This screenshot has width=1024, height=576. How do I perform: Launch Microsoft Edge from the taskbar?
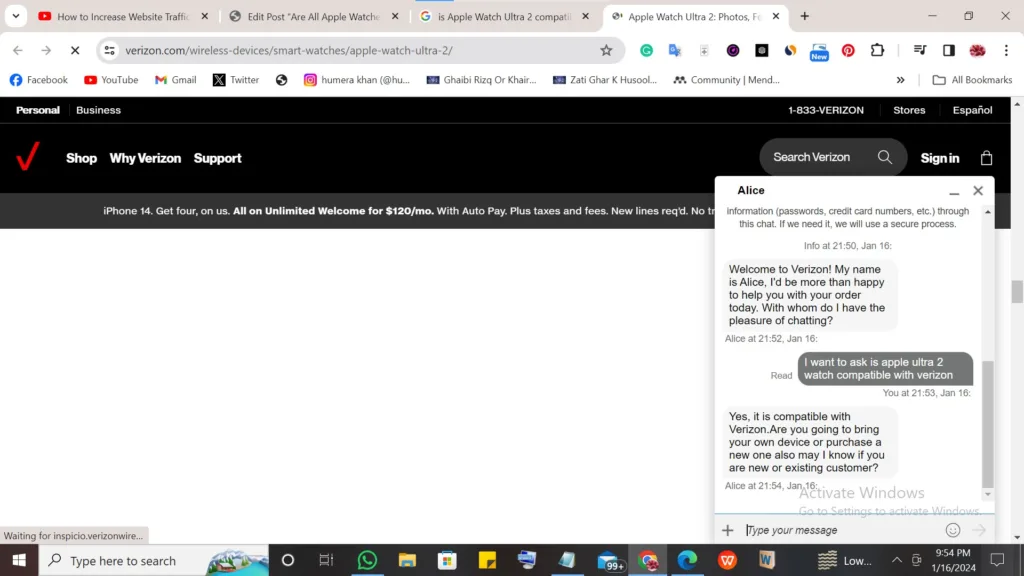click(x=687, y=560)
